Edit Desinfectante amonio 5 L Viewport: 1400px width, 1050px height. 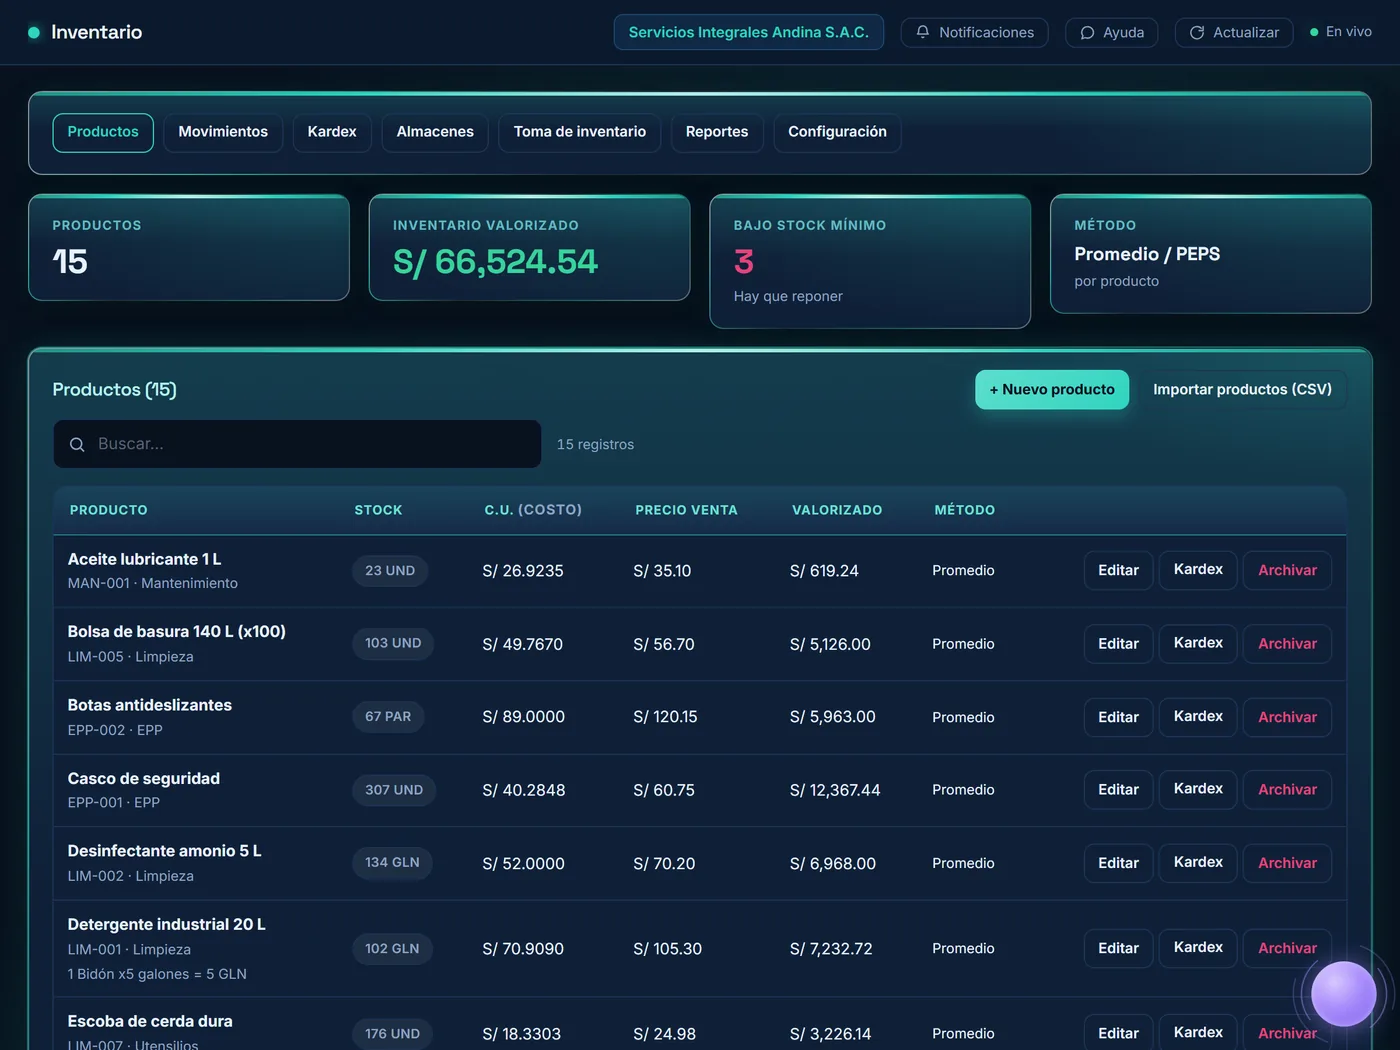click(x=1118, y=863)
